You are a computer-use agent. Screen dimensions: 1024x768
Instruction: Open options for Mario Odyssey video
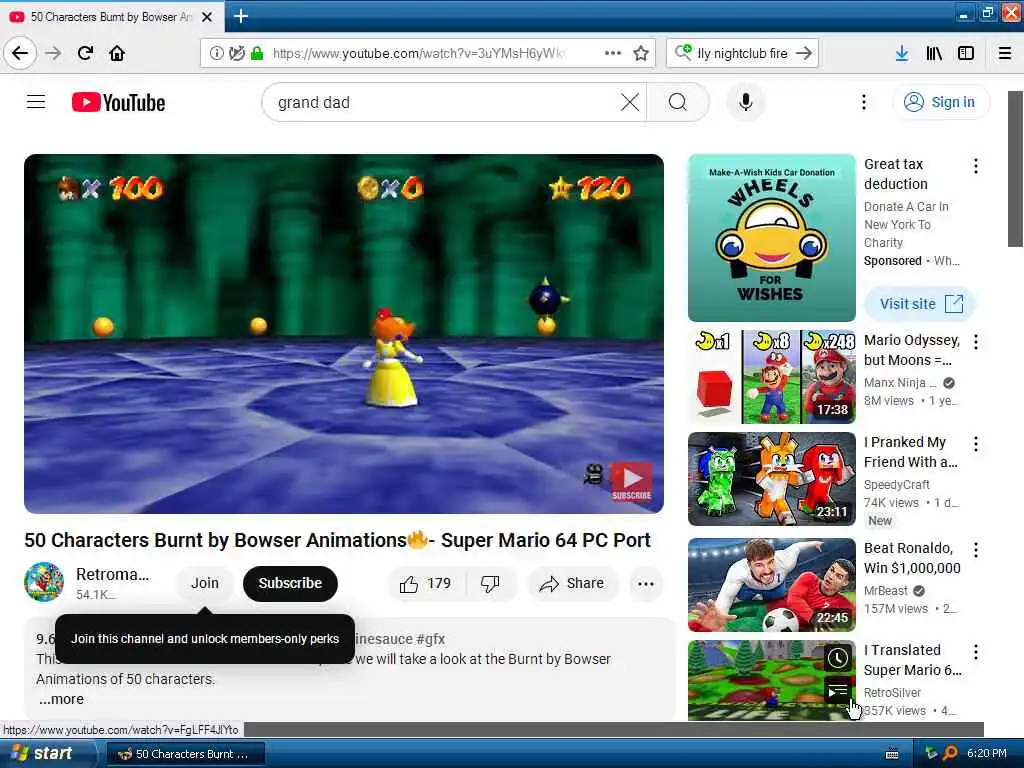pos(976,342)
